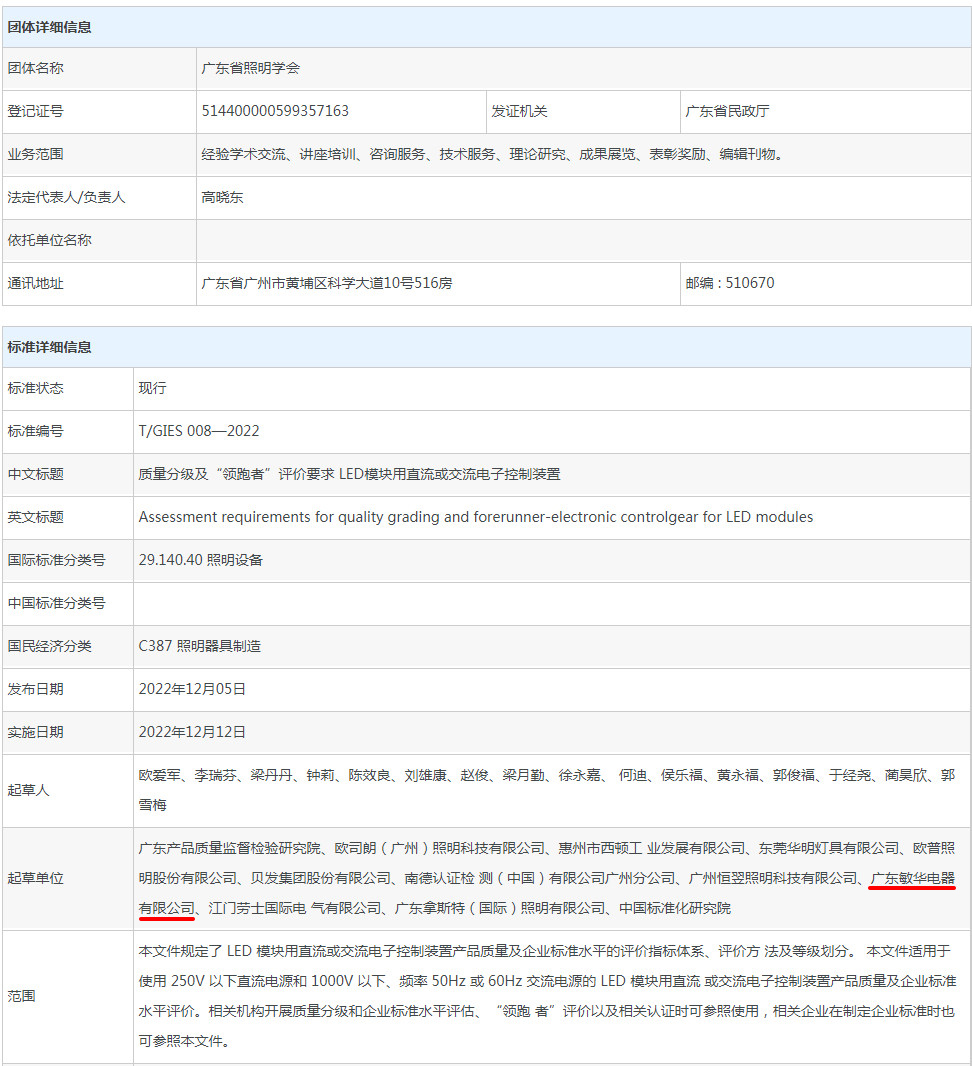The width and height of the screenshot is (972, 1066).
Task: Click registration number 514400000599357163
Action: pyautogui.click(x=275, y=111)
